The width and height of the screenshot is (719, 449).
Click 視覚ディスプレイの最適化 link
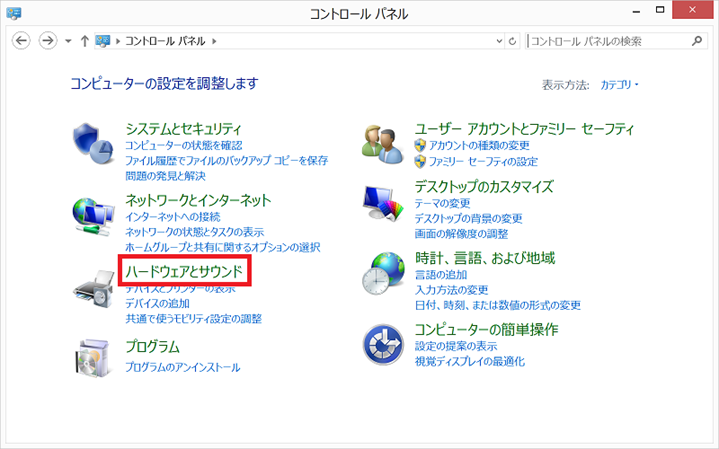click(x=470, y=361)
